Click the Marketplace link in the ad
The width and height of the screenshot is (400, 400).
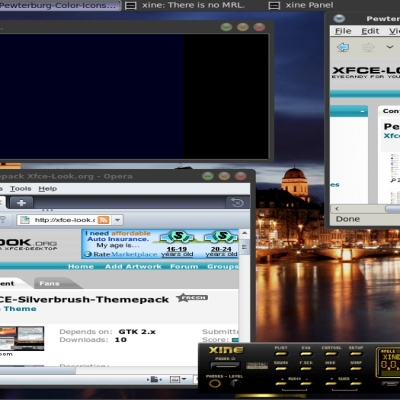[x=134, y=254]
